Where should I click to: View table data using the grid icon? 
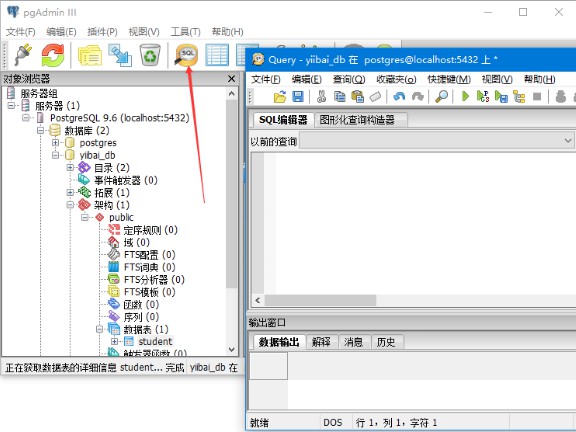point(217,55)
